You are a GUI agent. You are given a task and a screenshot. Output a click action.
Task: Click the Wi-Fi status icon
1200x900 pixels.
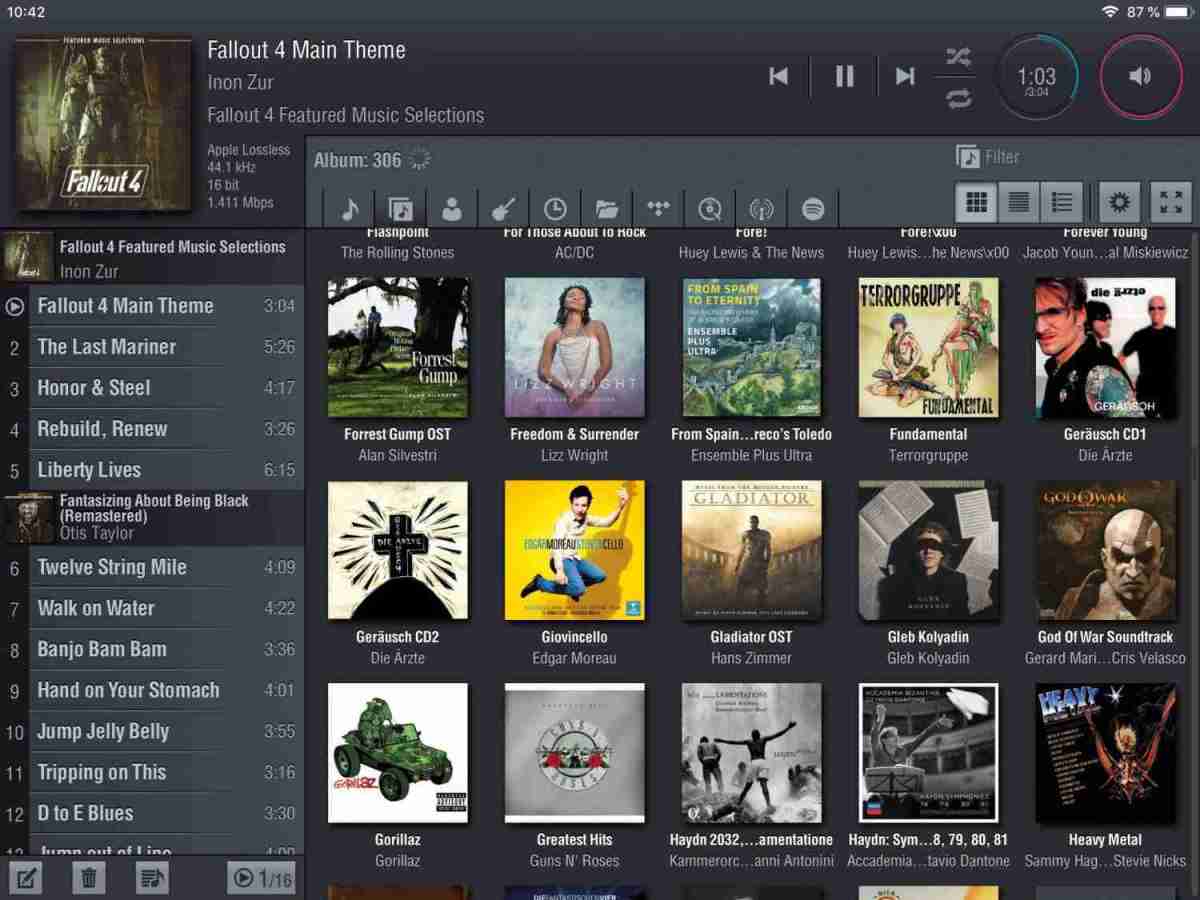click(x=1109, y=12)
